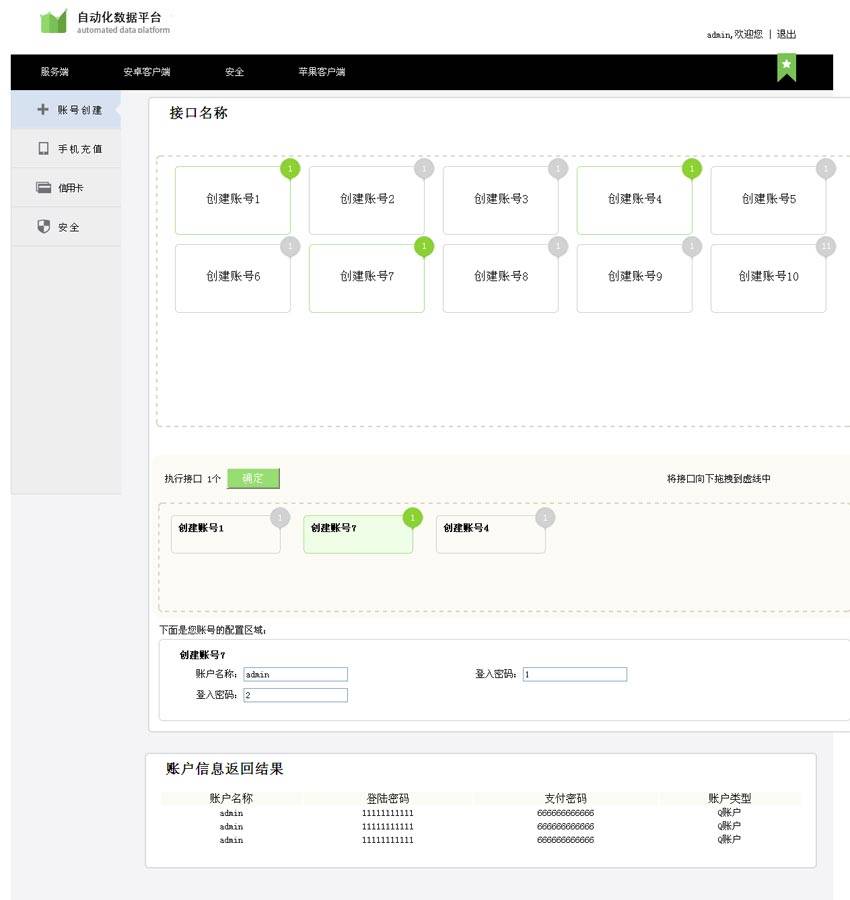Screen dimensions: 850x900
Task: Click the credit card icon for 信用卡
Action: 43,187
